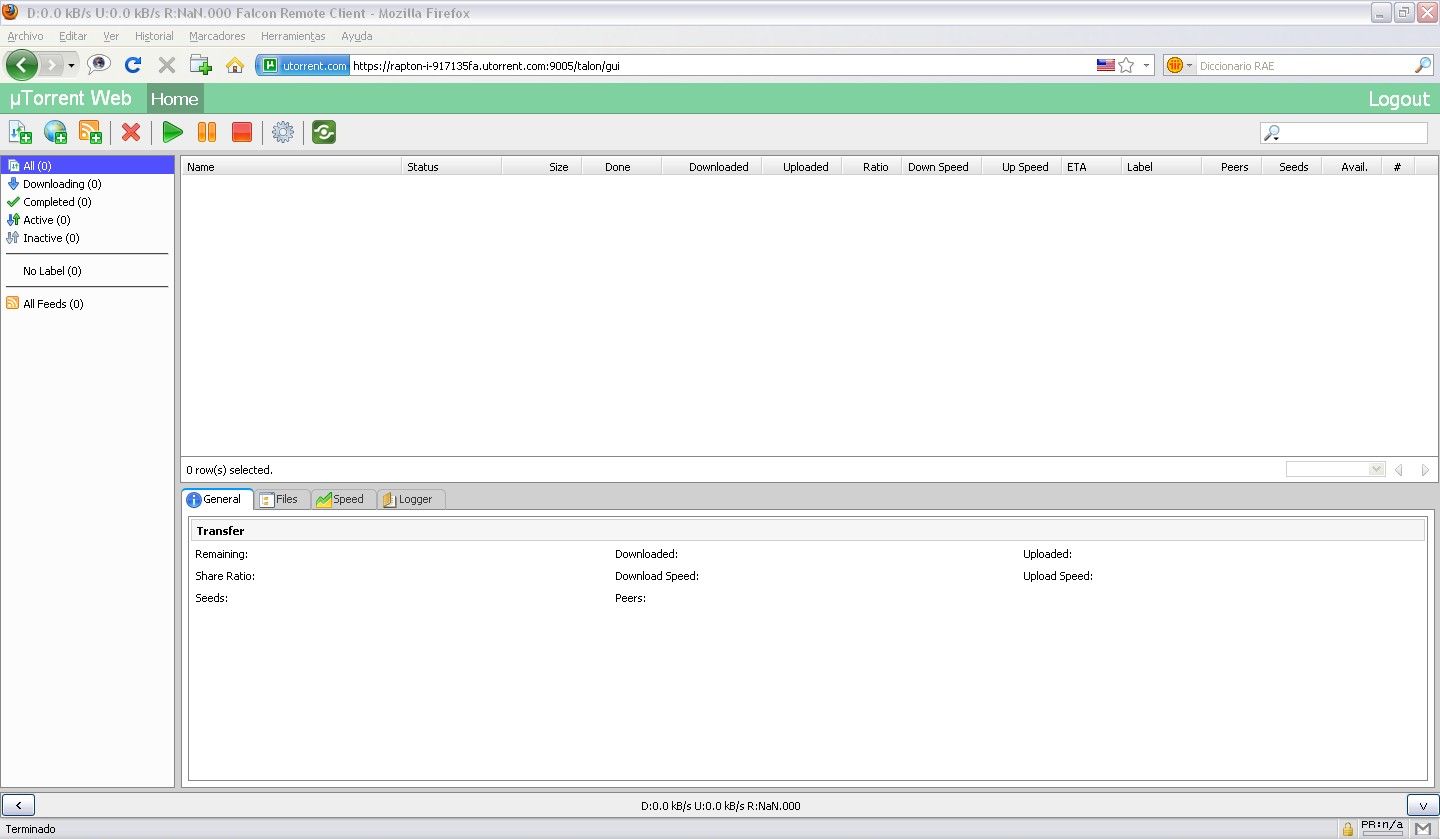Go to the browser Home house icon
This screenshot has width=1440, height=839.
pos(235,65)
